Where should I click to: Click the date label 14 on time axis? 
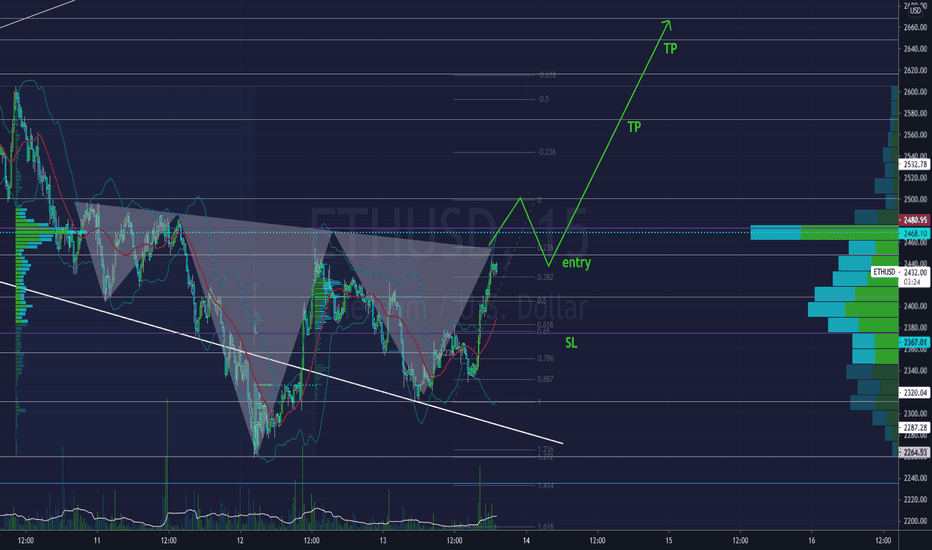point(526,540)
